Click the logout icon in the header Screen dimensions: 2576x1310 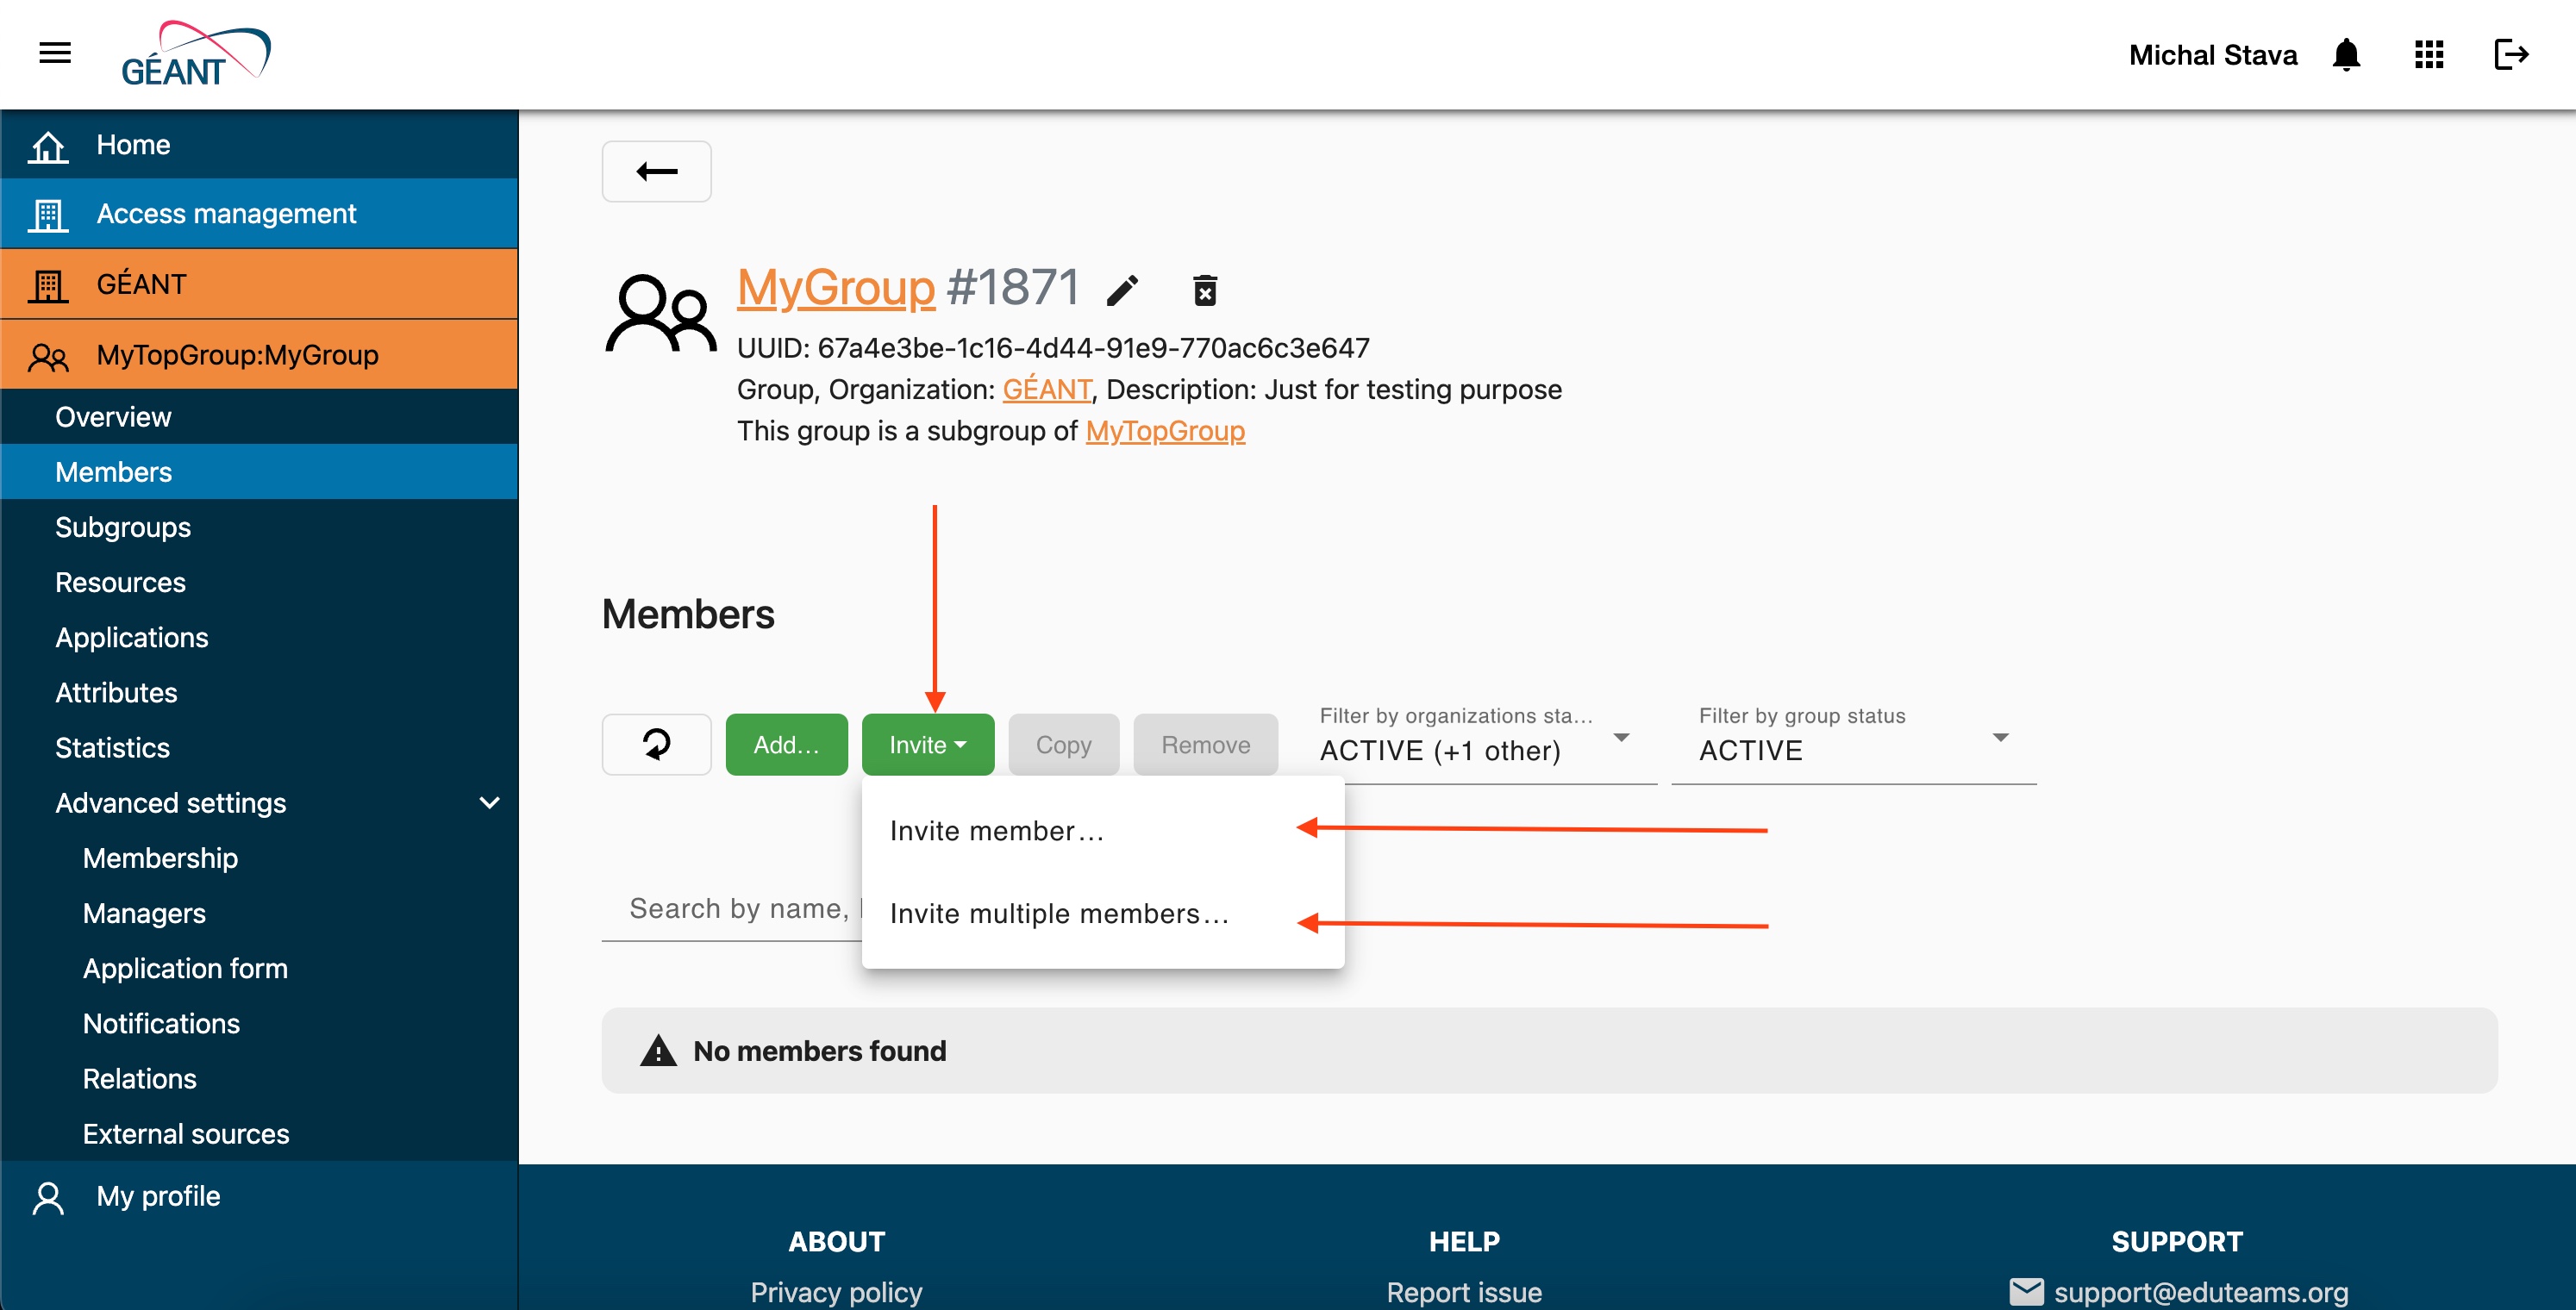2511,54
